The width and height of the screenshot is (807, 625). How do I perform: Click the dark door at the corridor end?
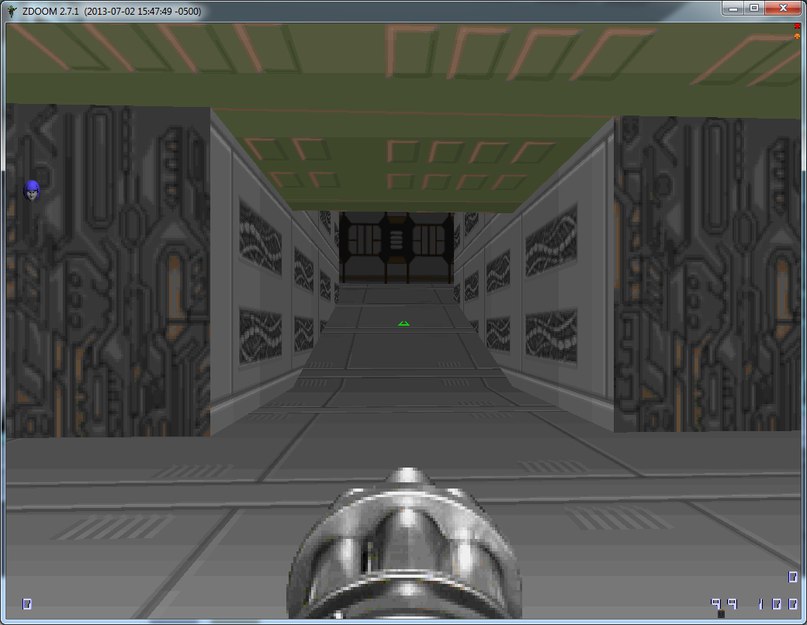[396, 247]
